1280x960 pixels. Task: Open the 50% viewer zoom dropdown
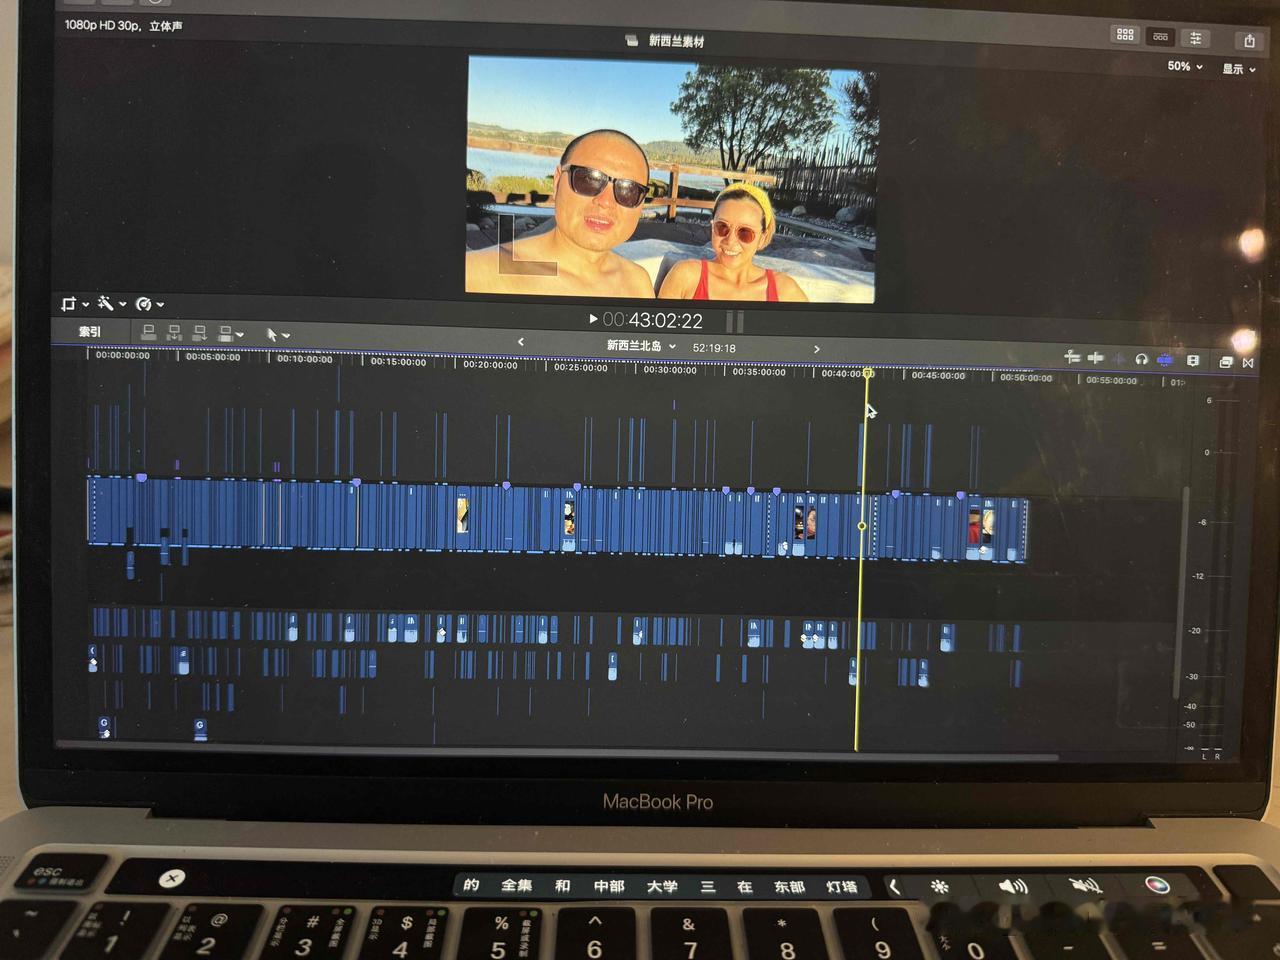click(1185, 66)
